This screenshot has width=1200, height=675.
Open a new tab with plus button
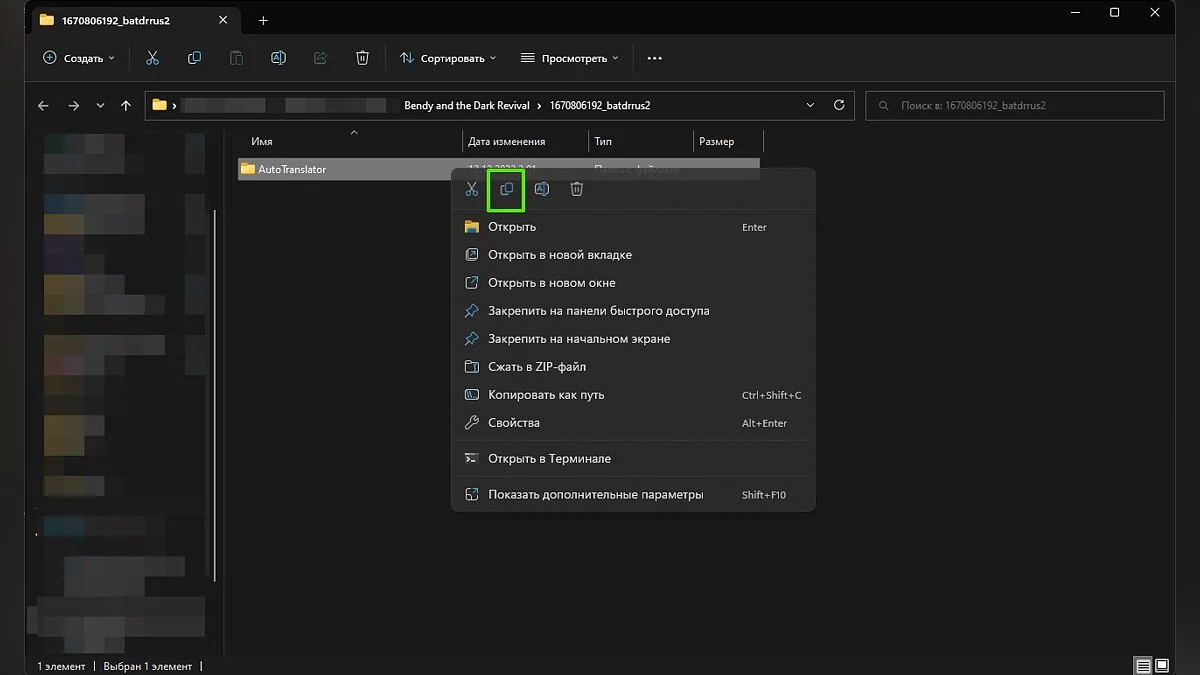click(x=263, y=20)
